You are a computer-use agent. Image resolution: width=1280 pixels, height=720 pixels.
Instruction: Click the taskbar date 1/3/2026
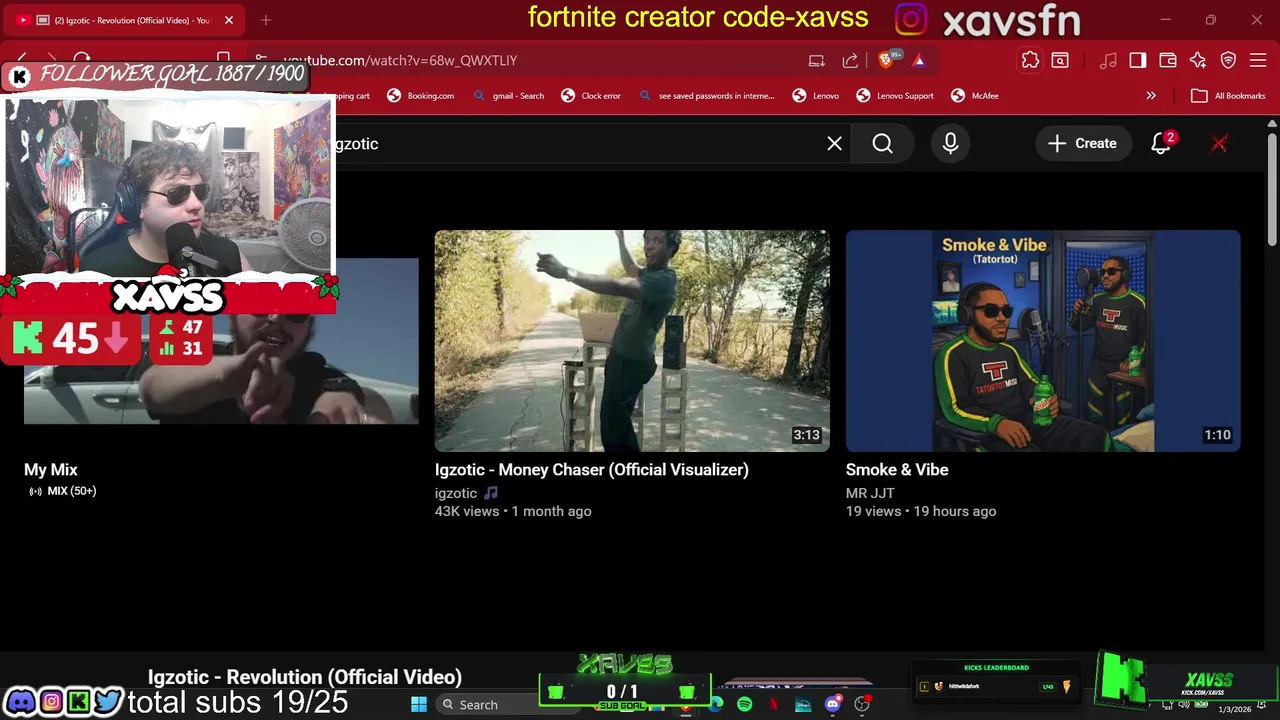1235,709
